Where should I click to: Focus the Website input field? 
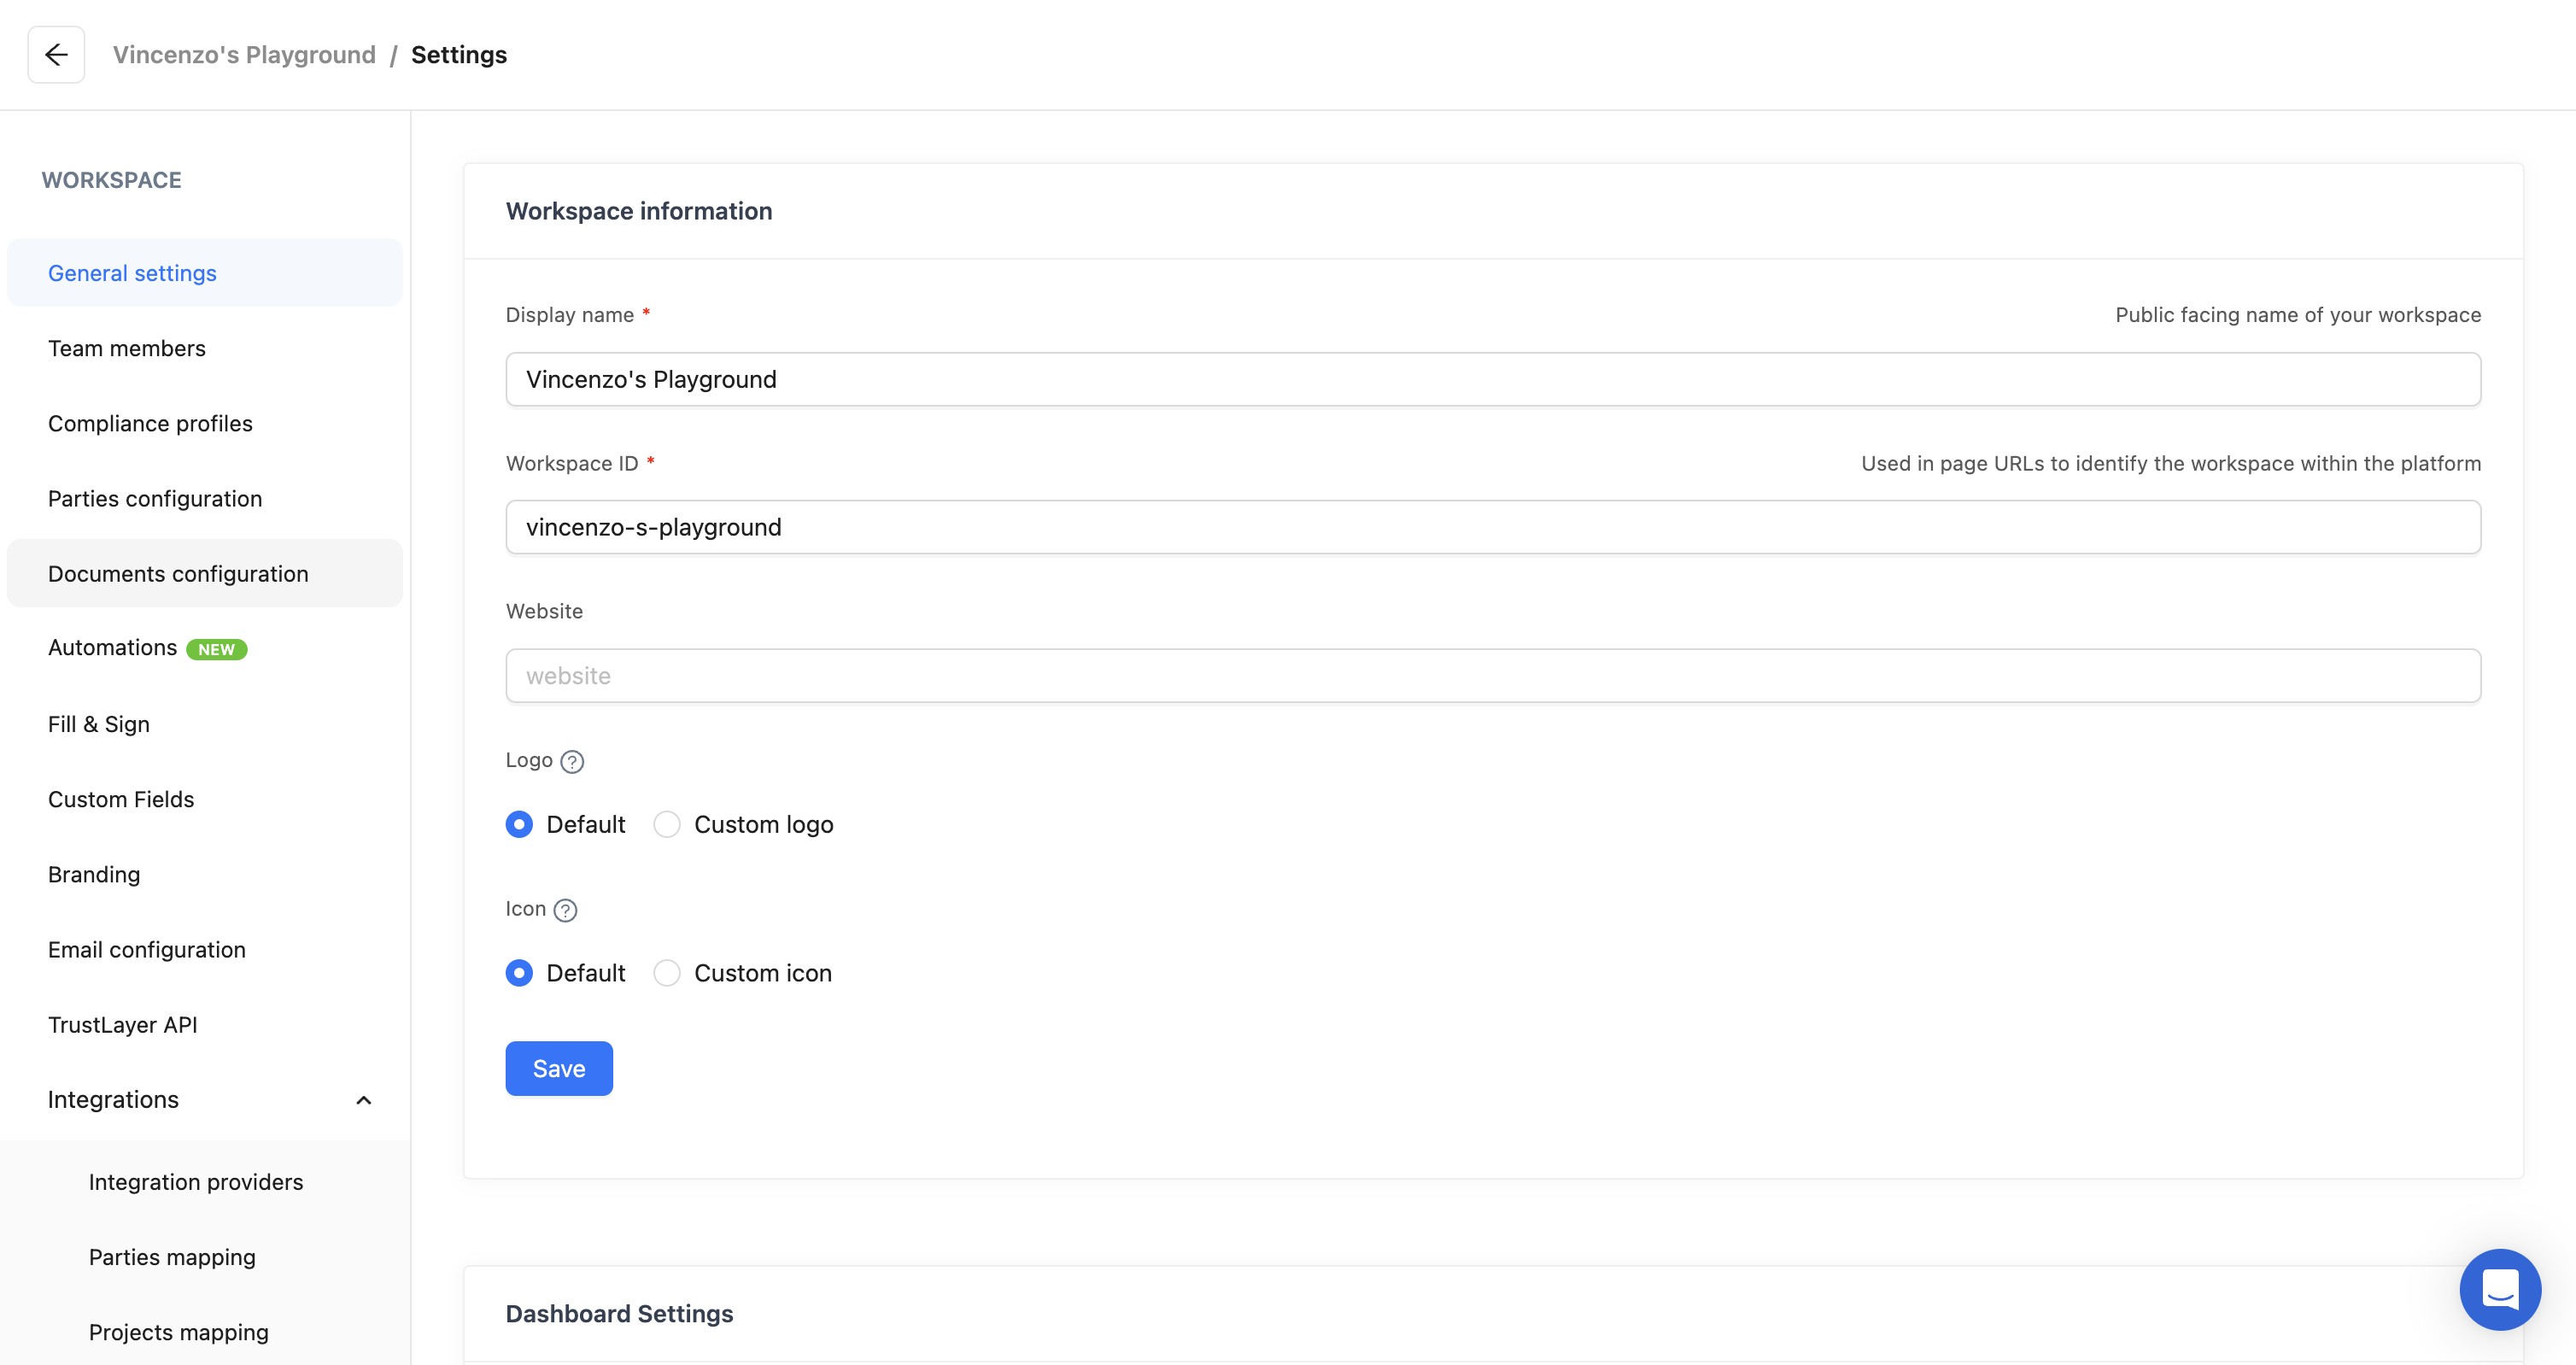[1492, 676]
